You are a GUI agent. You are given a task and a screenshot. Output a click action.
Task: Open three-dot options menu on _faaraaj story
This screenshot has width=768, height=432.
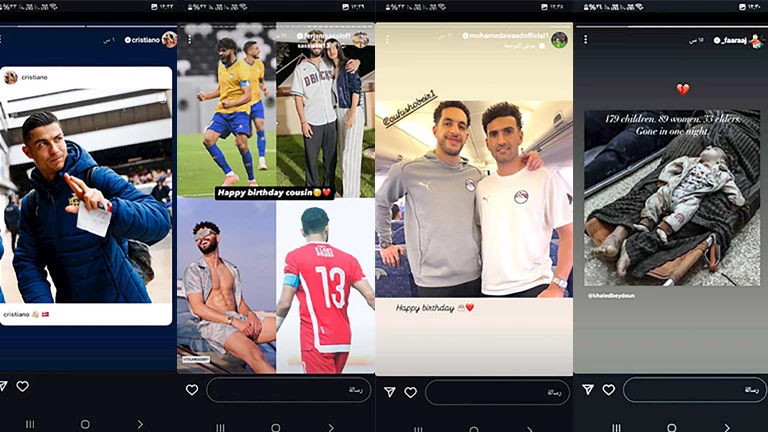pos(586,40)
